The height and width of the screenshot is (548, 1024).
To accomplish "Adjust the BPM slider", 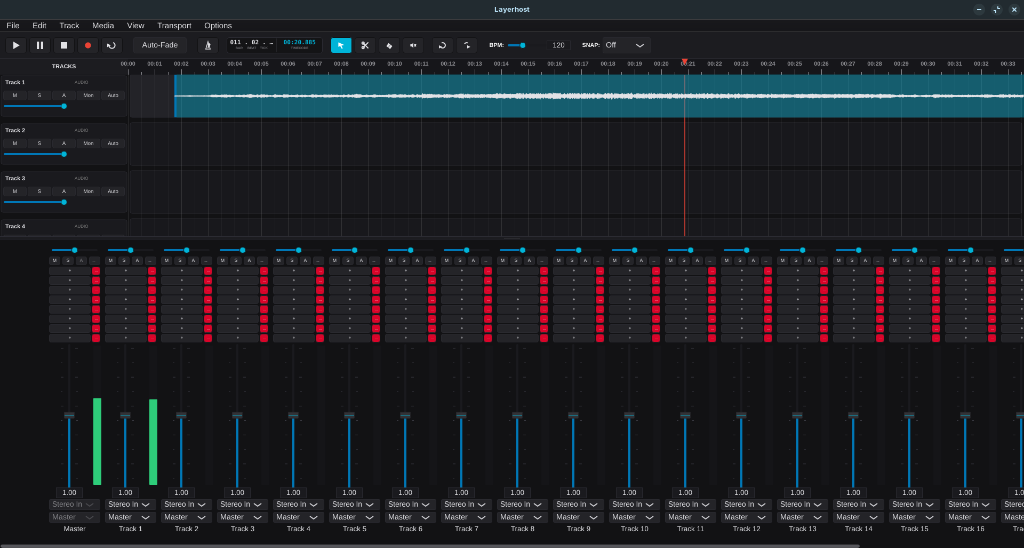I will point(524,45).
